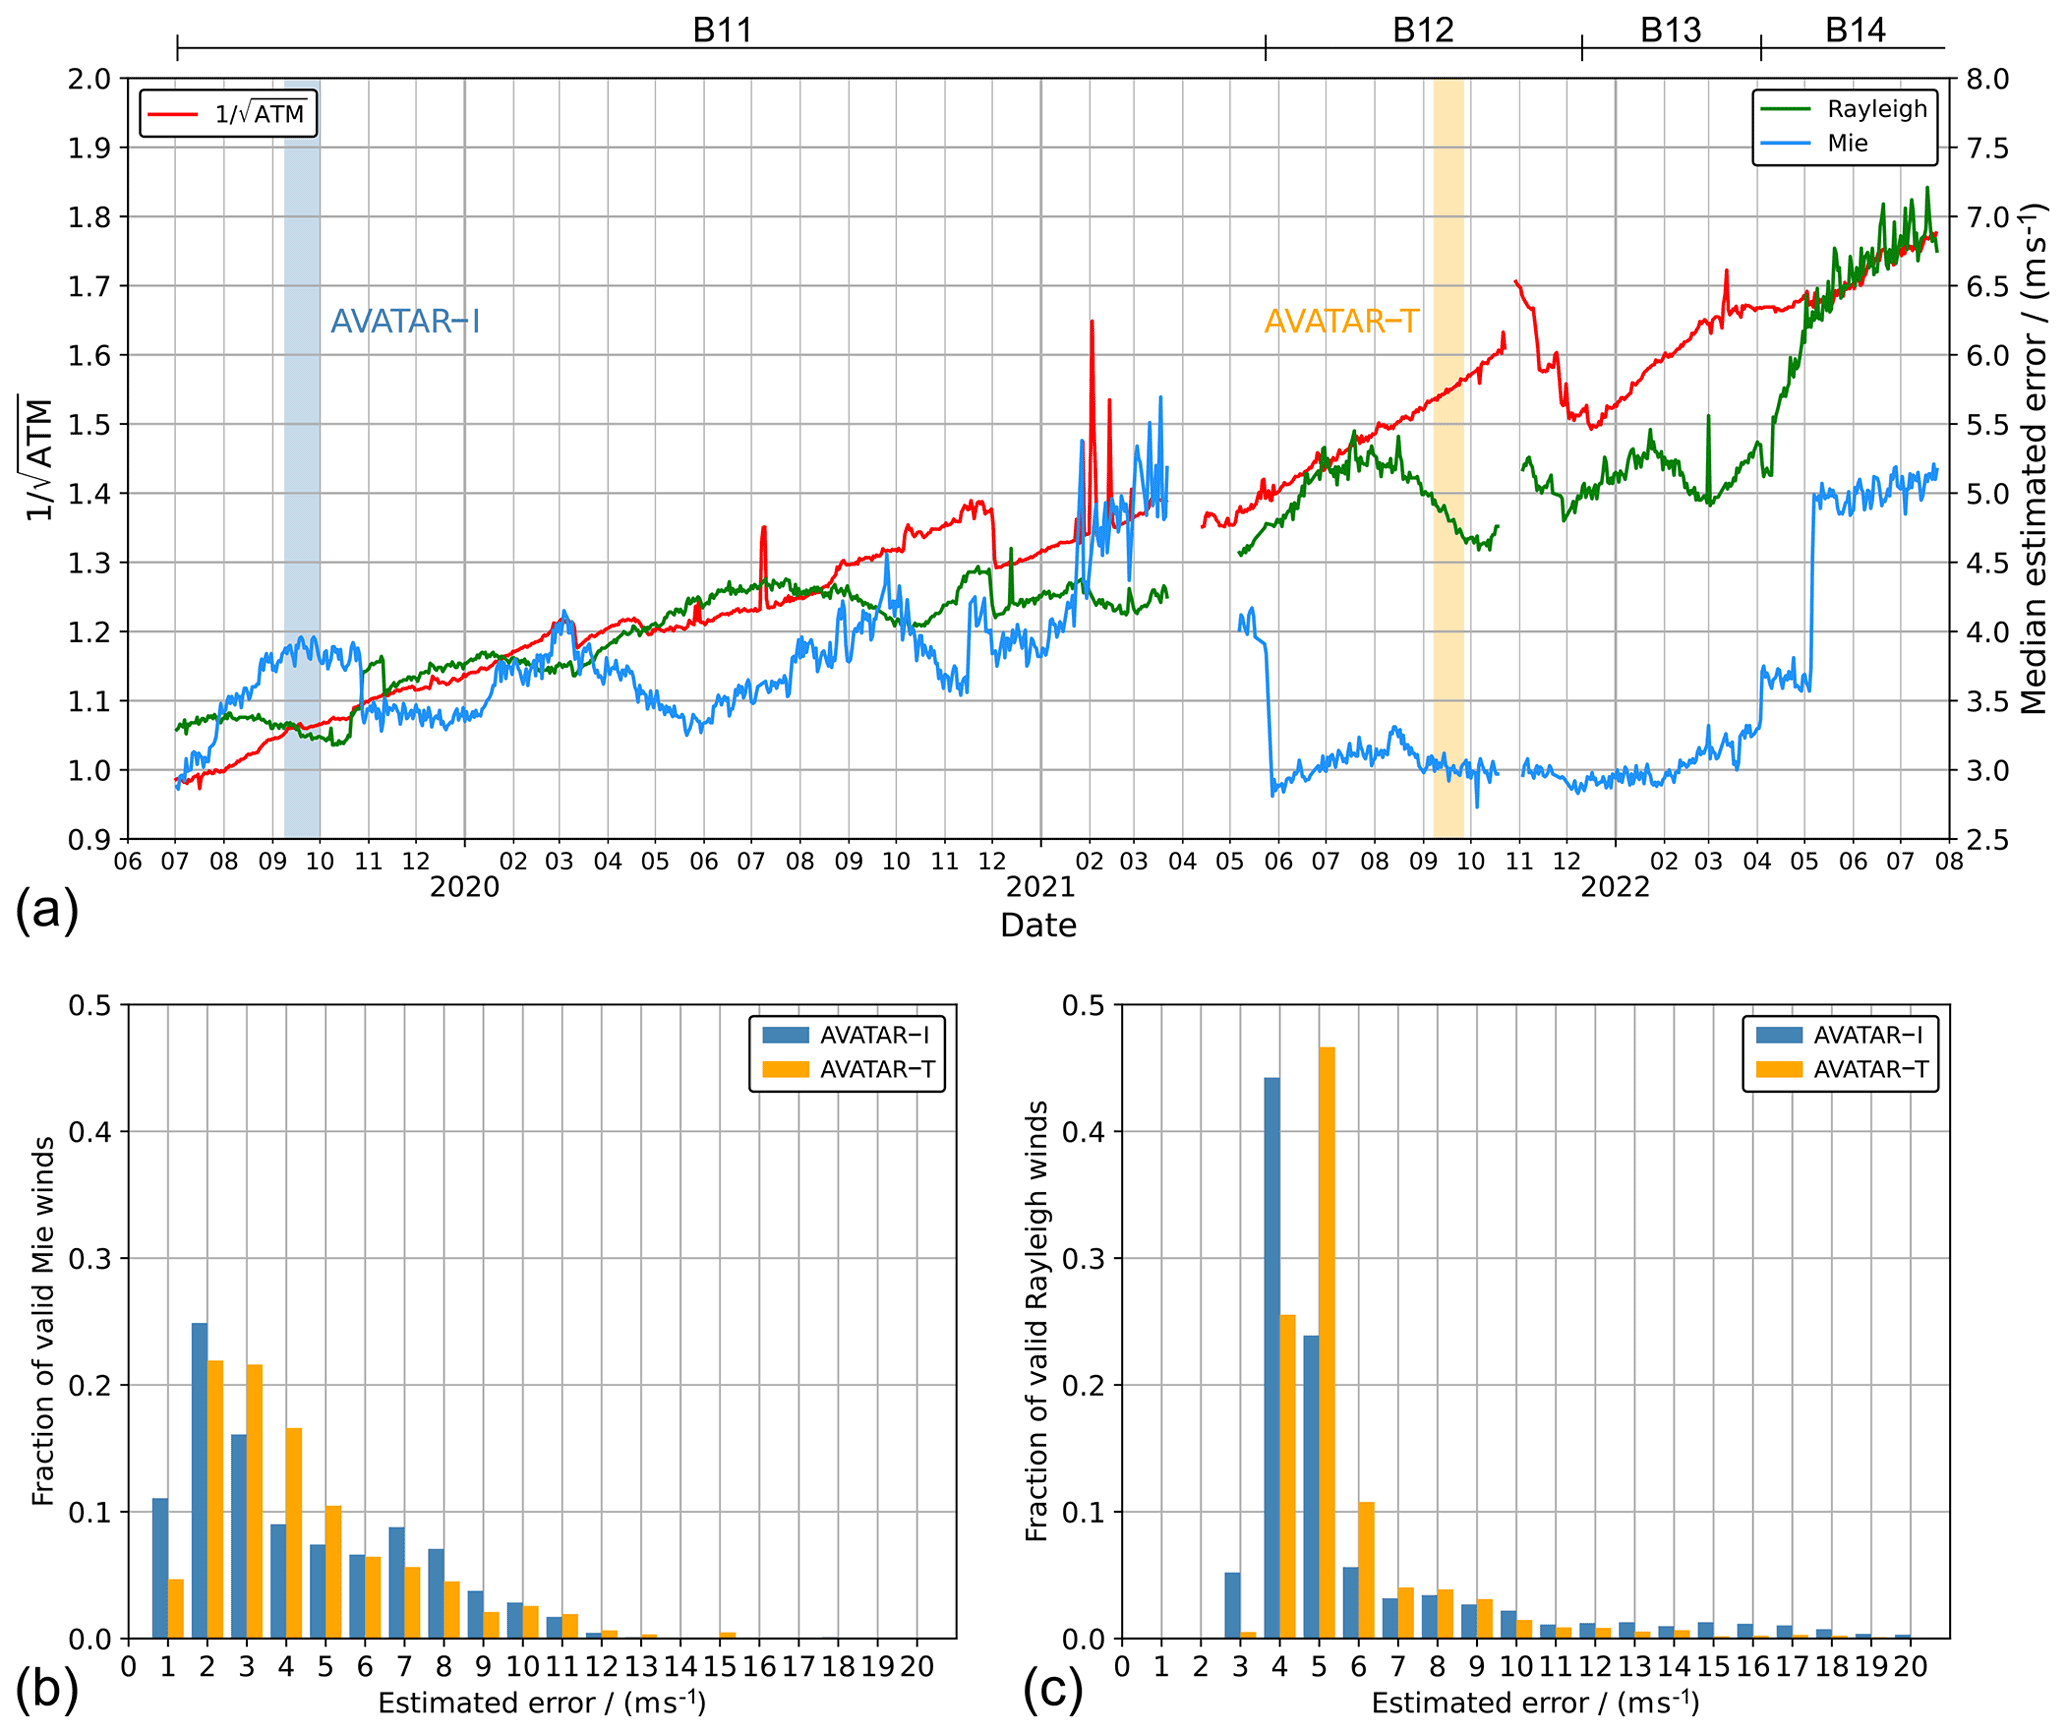Click the panel (a) label
Viewport: 2067px width, 1734px height.
click(x=46, y=912)
